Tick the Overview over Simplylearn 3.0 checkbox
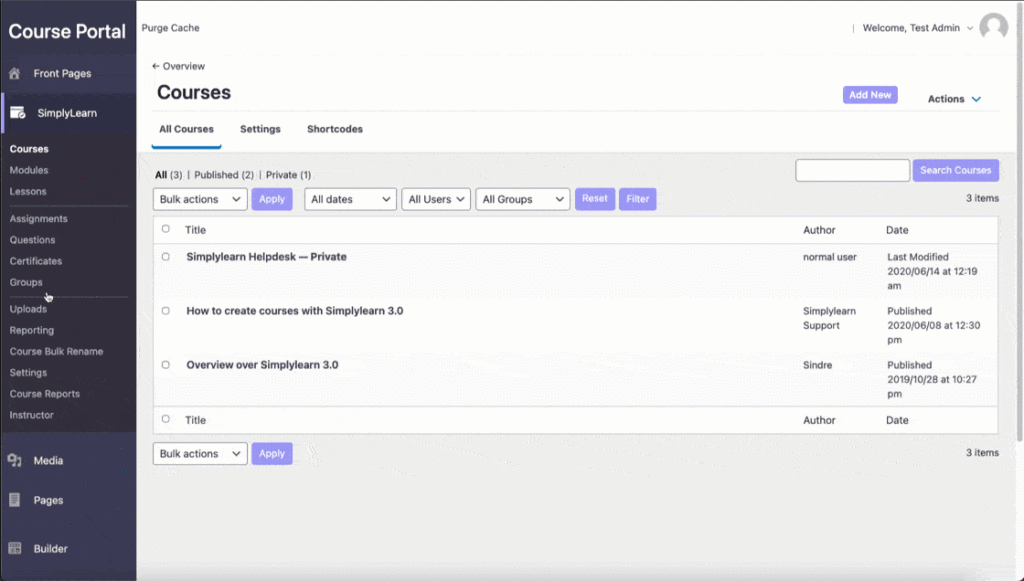Image resolution: width=1024 pixels, height=581 pixels. coord(166,365)
